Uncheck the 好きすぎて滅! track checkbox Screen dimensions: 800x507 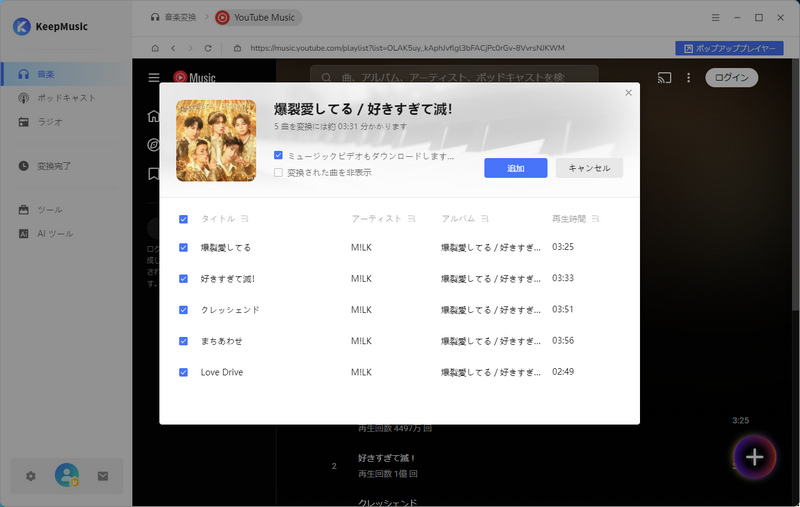(x=183, y=278)
